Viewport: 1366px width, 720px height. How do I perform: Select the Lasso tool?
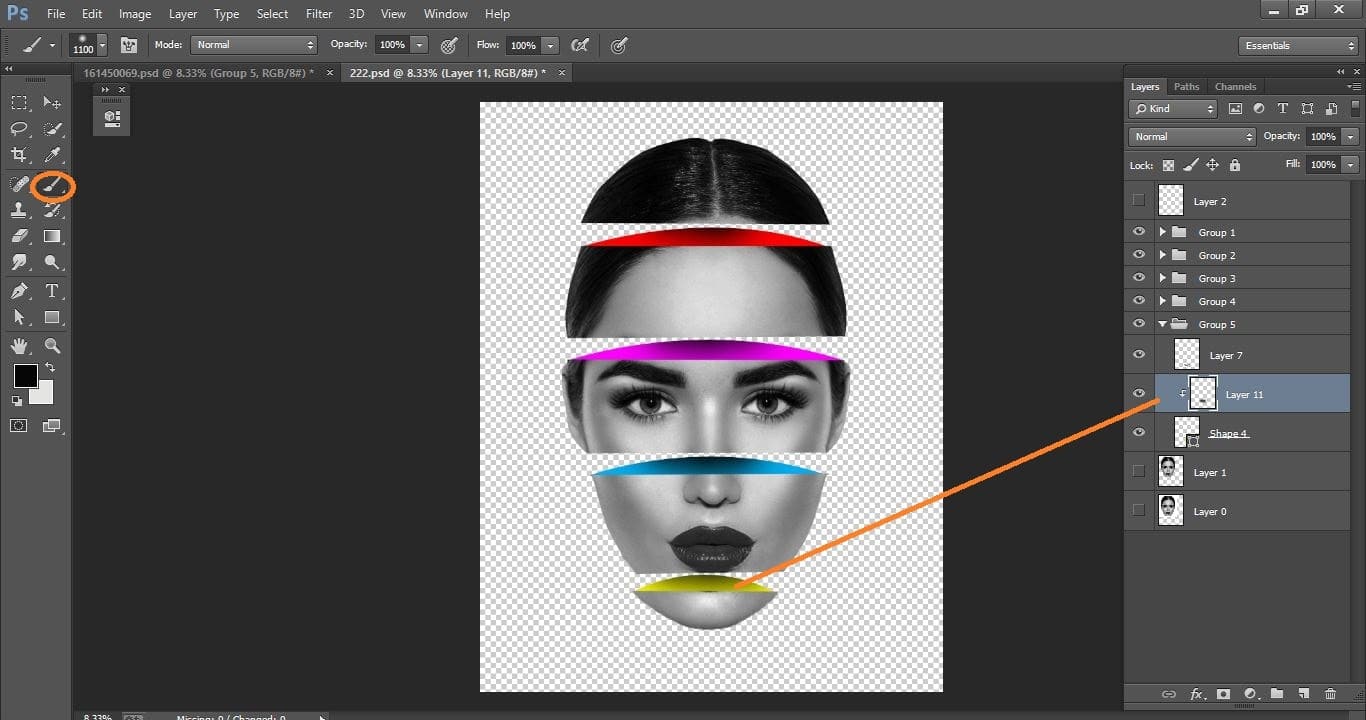[18, 128]
